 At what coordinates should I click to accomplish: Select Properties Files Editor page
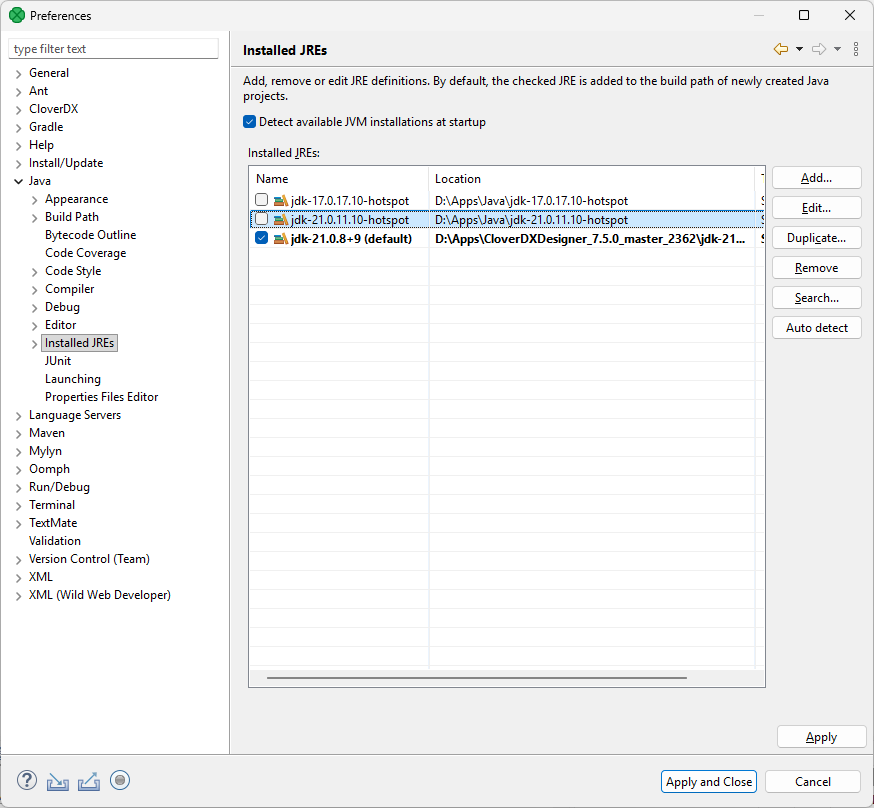(101, 397)
